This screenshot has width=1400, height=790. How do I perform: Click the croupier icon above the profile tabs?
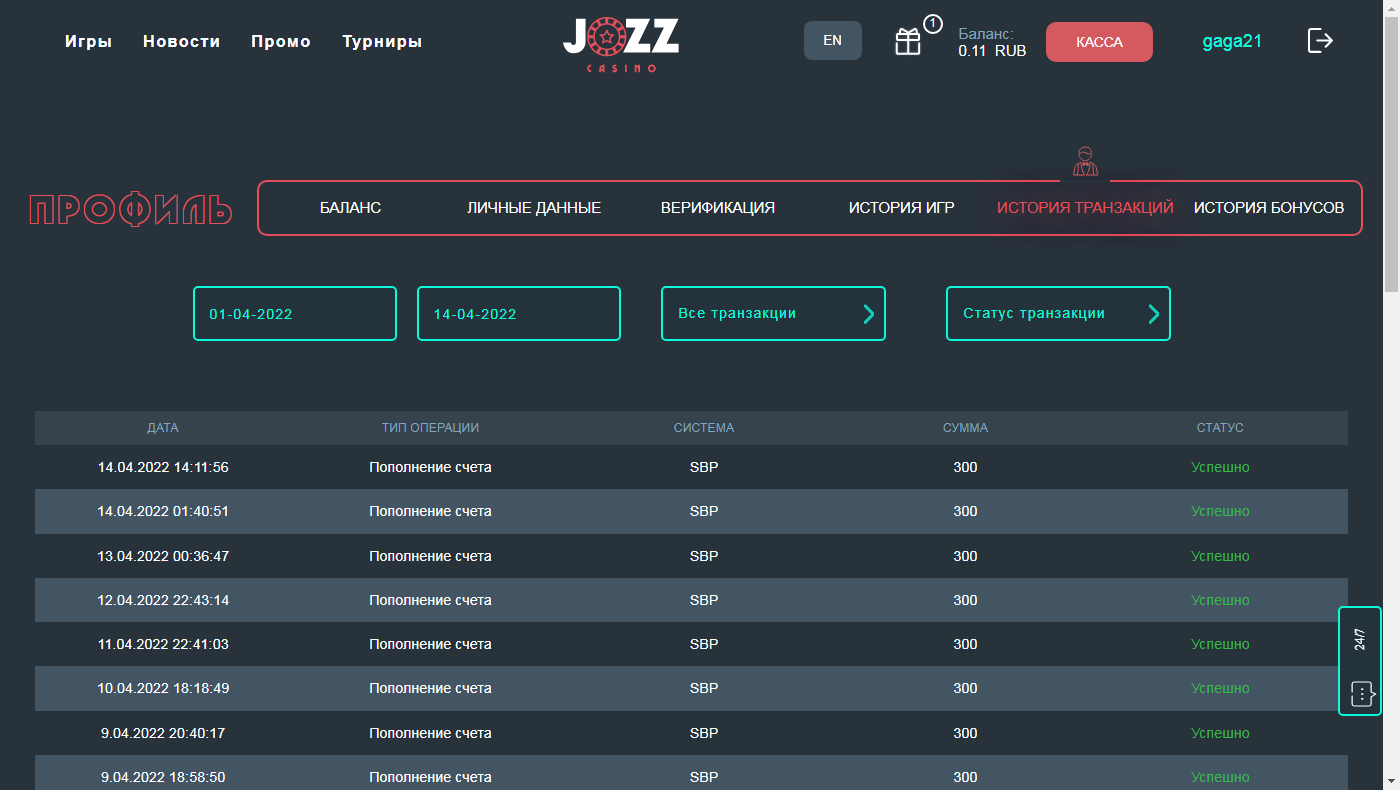click(1085, 161)
